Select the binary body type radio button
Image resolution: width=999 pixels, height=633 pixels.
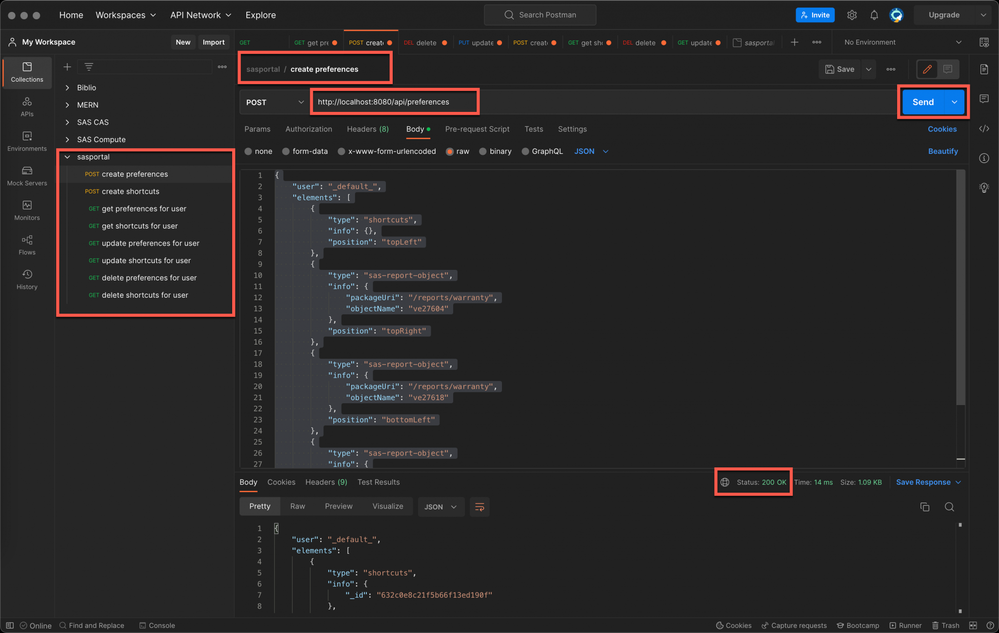483,152
